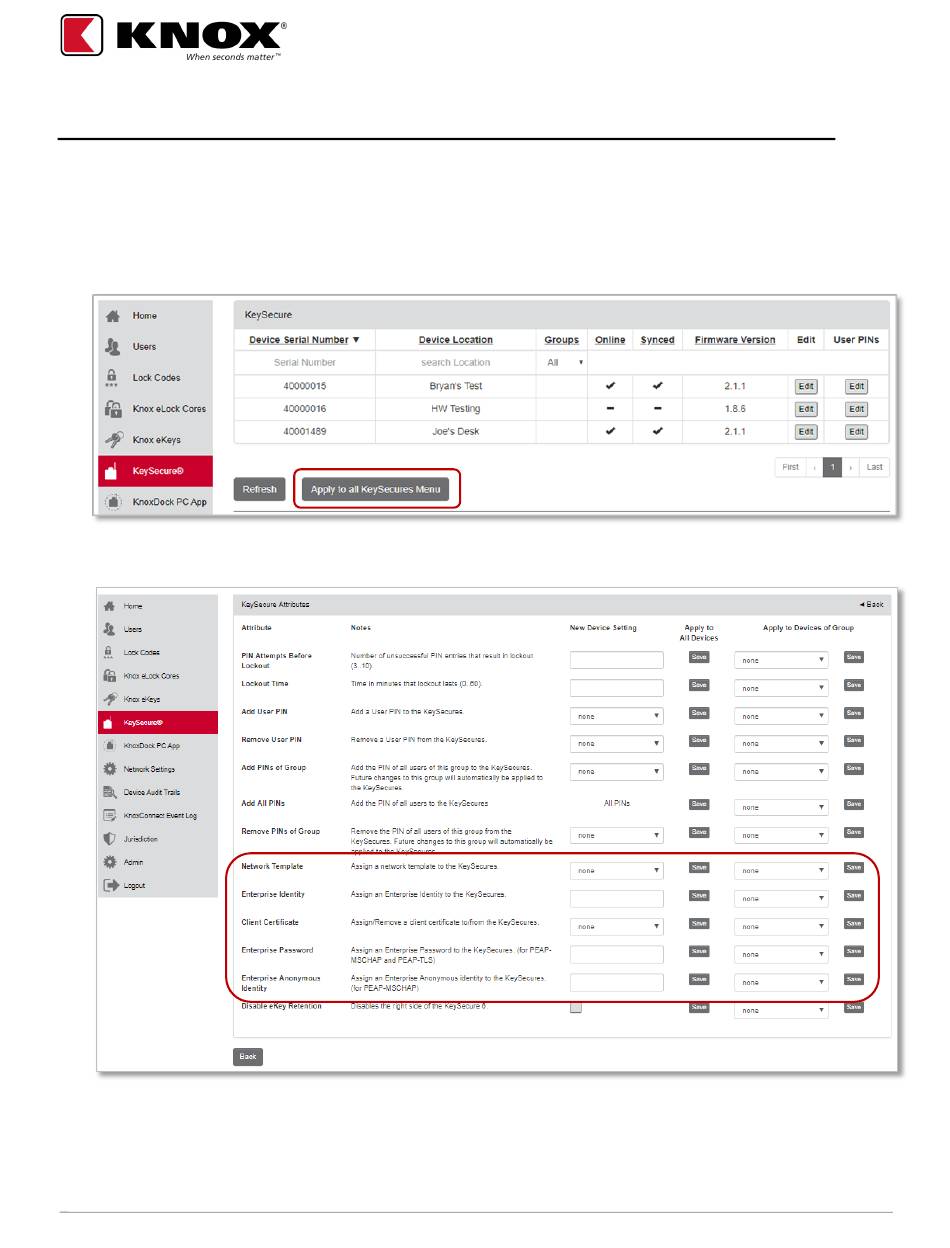950x1248 pixels.
Task: Open KnoxDock PC App in device list sidebar
Action: [x=155, y=502]
